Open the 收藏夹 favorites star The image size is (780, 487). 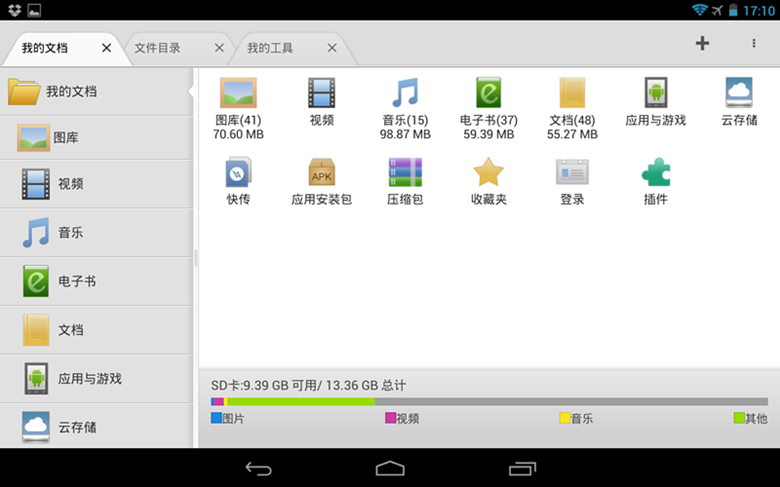point(488,173)
